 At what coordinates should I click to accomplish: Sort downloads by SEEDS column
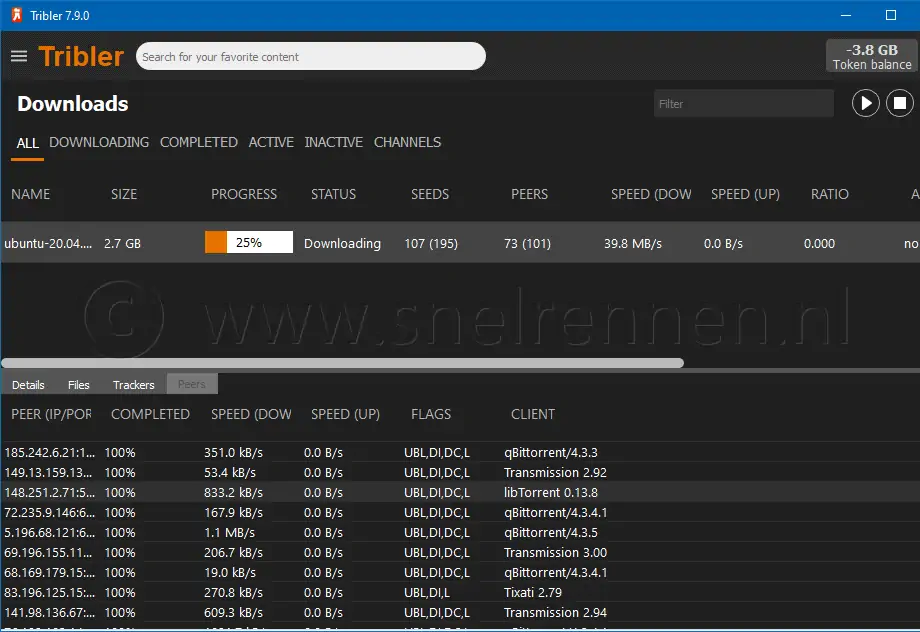(x=429, y=194)
